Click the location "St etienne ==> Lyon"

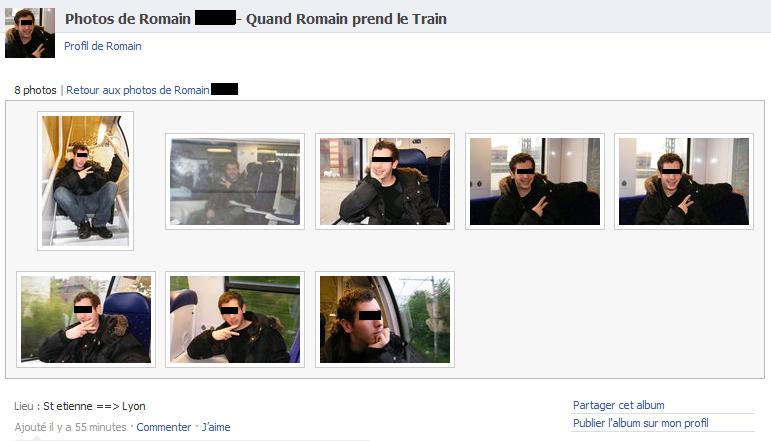click(94, 406)
